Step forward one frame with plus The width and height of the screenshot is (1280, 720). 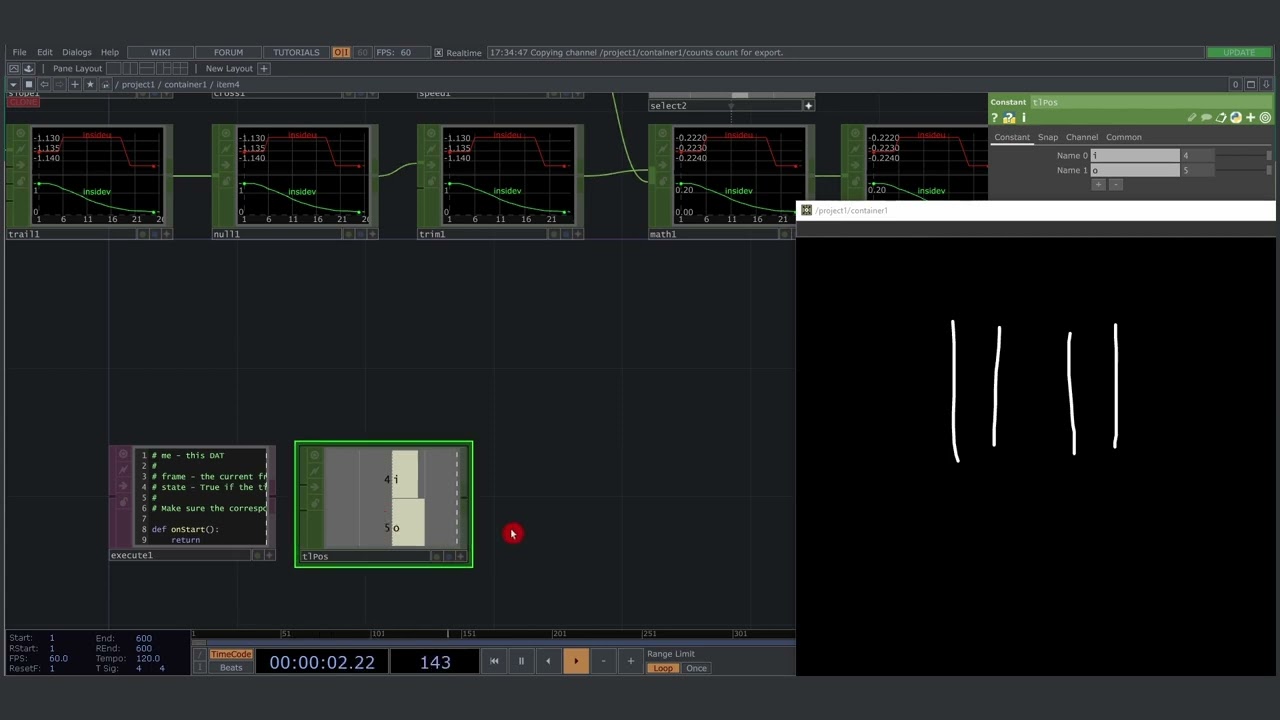point(630,661)
